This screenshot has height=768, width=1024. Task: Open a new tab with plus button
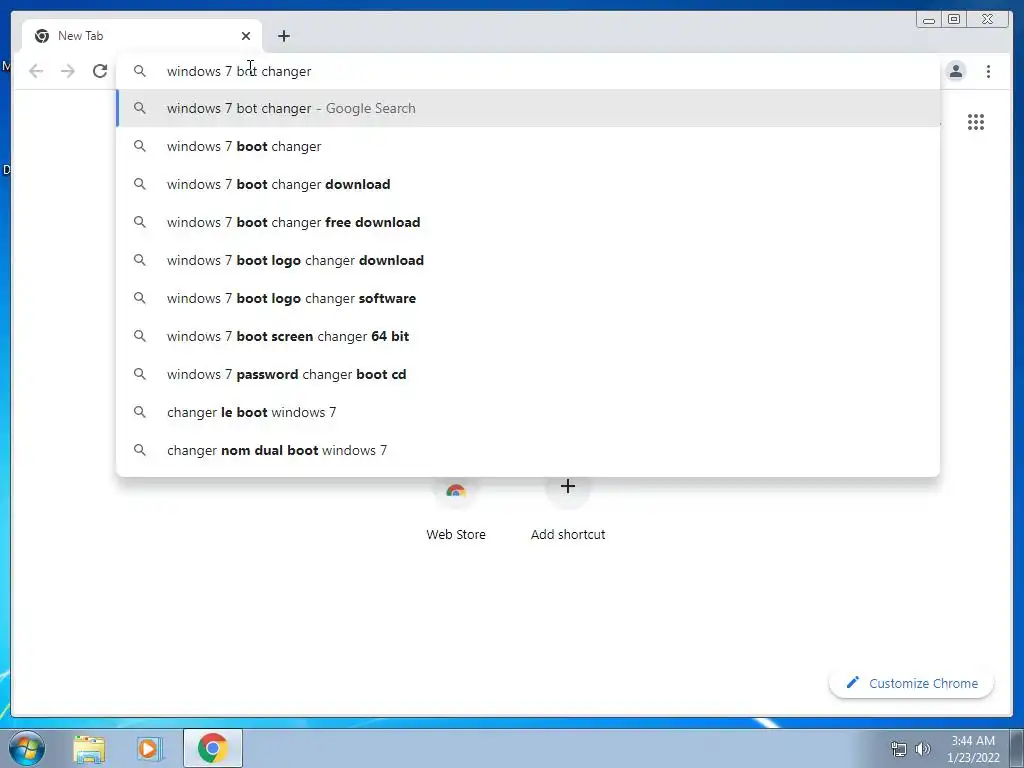[283, 36]
